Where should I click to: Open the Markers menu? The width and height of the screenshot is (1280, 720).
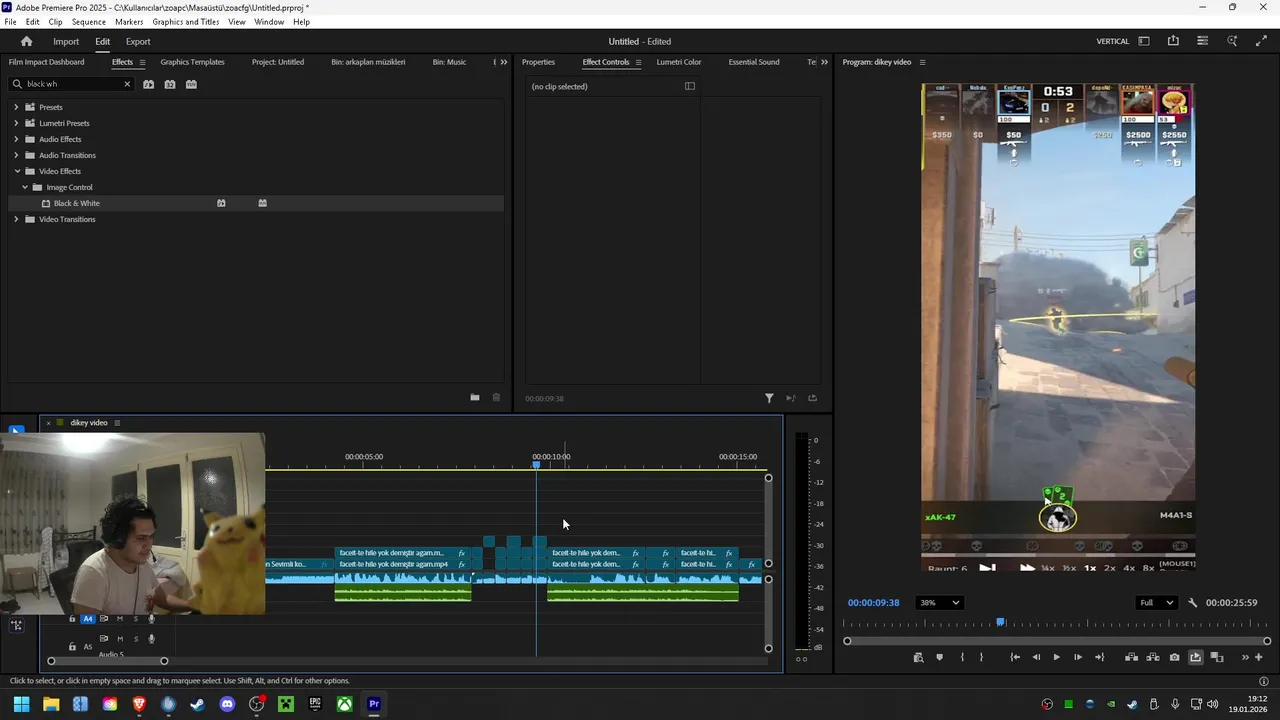(x=129, y=22)
